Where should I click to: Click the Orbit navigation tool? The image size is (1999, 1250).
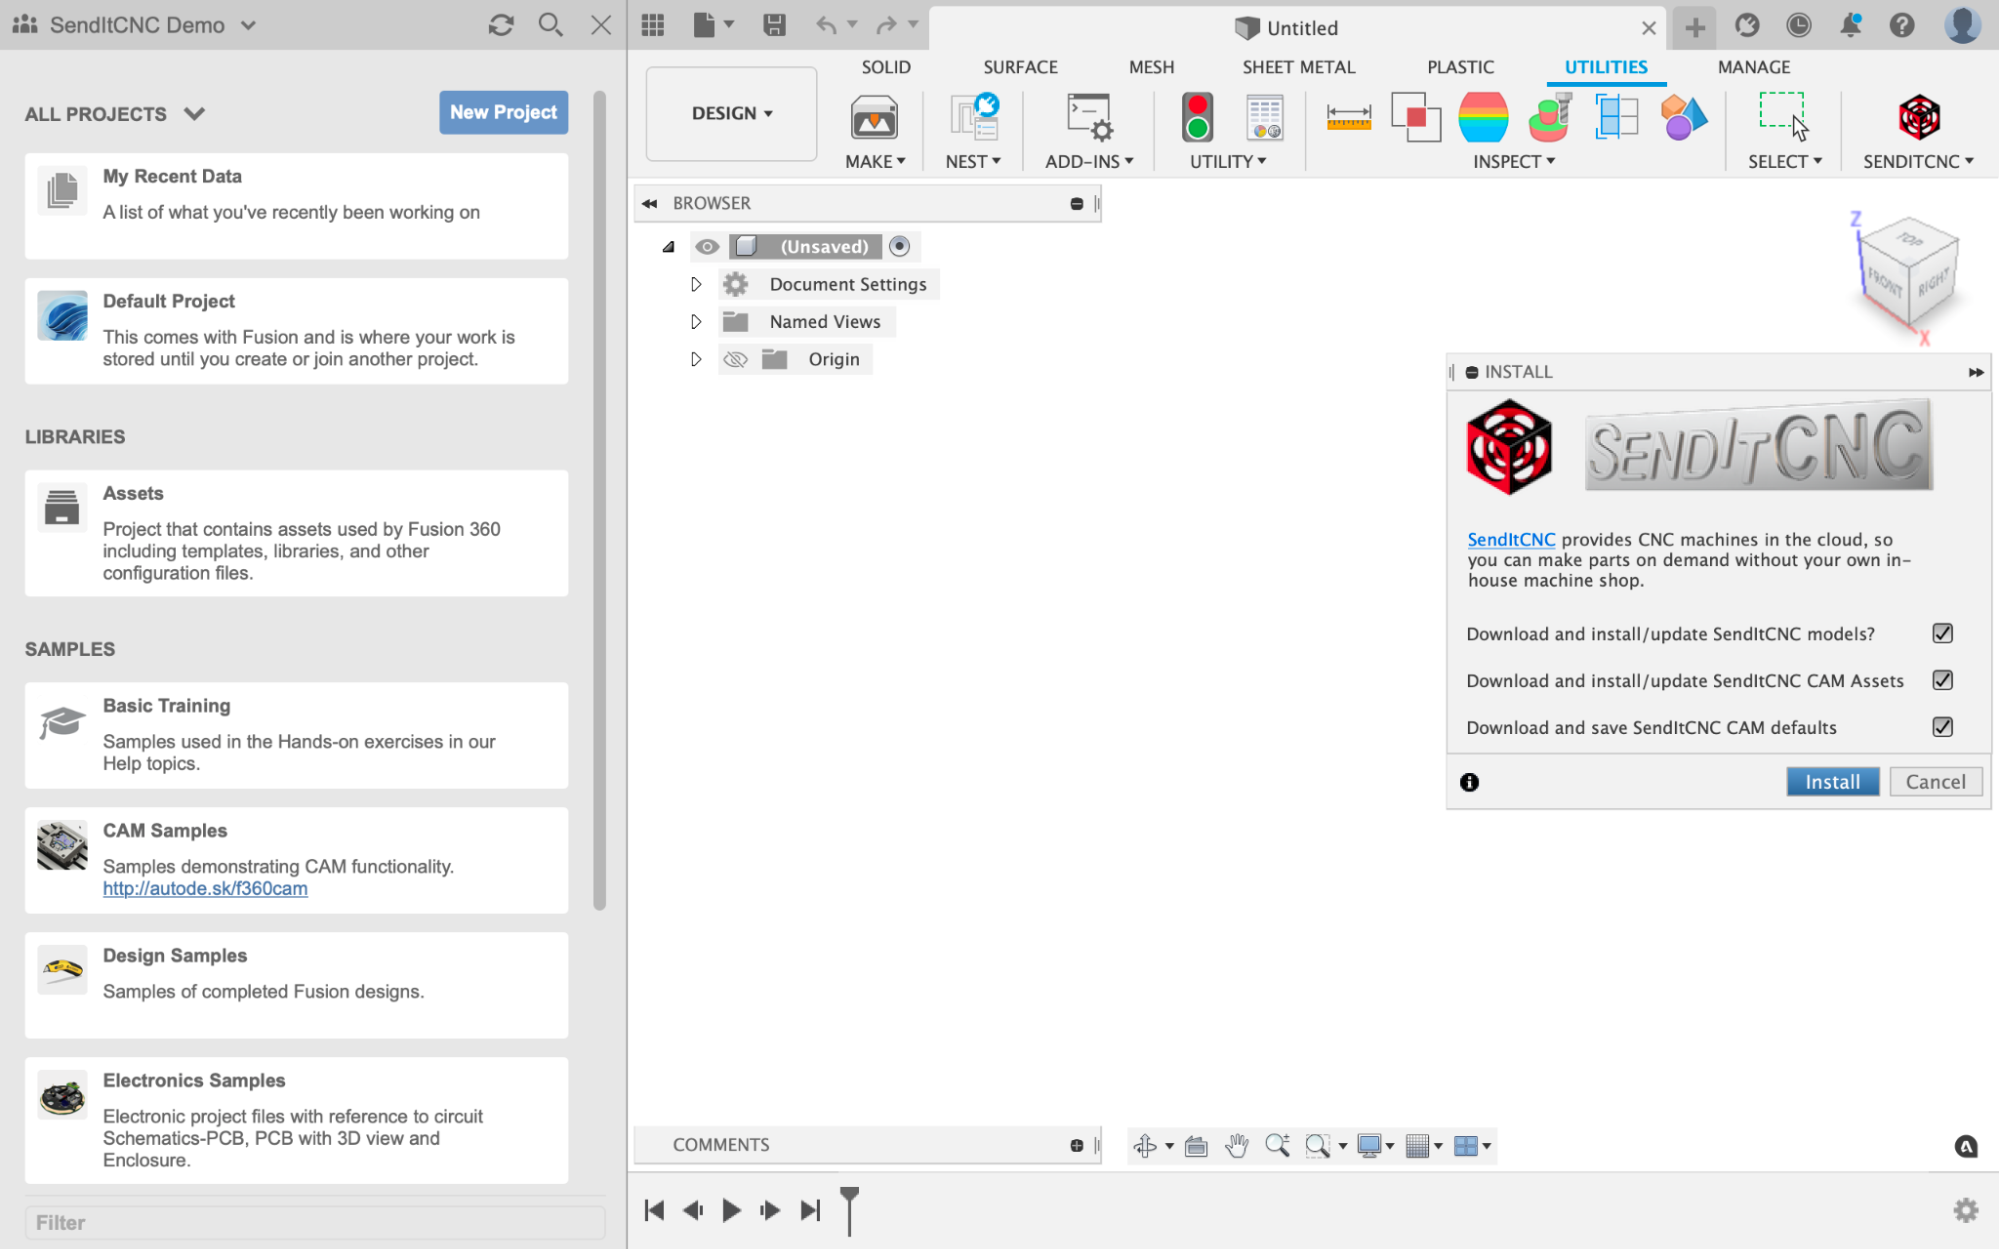(1145, 1146)
